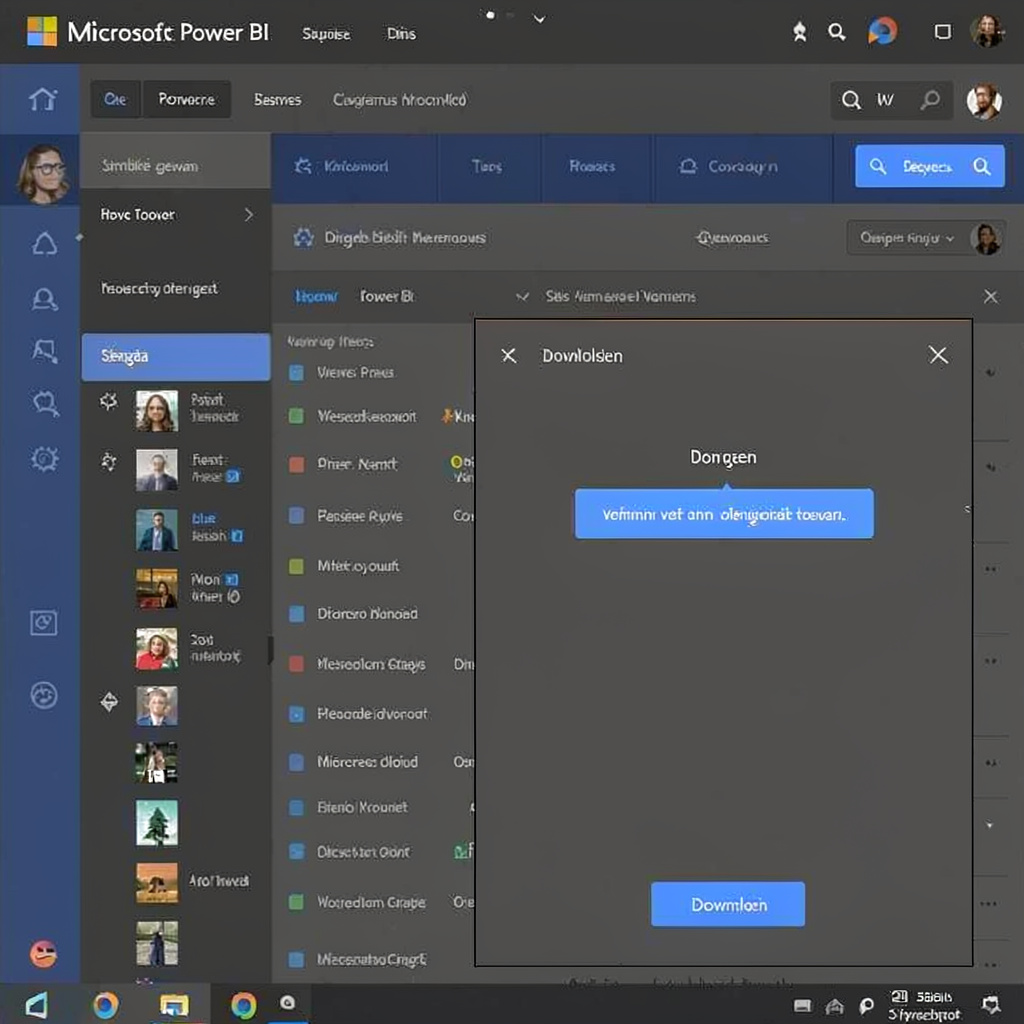Viewport: 1024px width, 1024px height.
Task: Click the diamond icon in the contacts list
Action: coord(109,702)
